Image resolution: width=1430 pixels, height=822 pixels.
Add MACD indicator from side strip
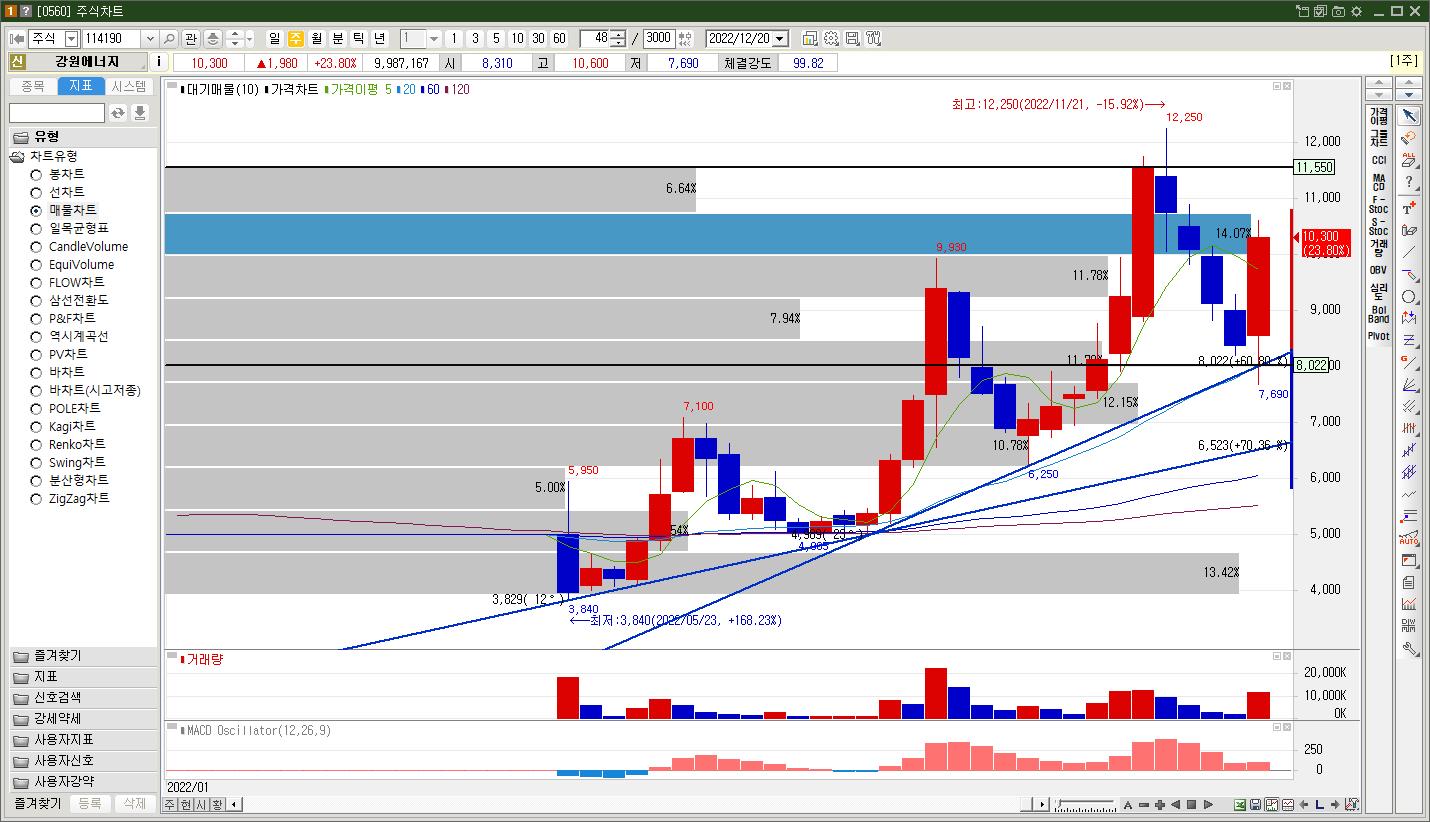point(1379,182)
